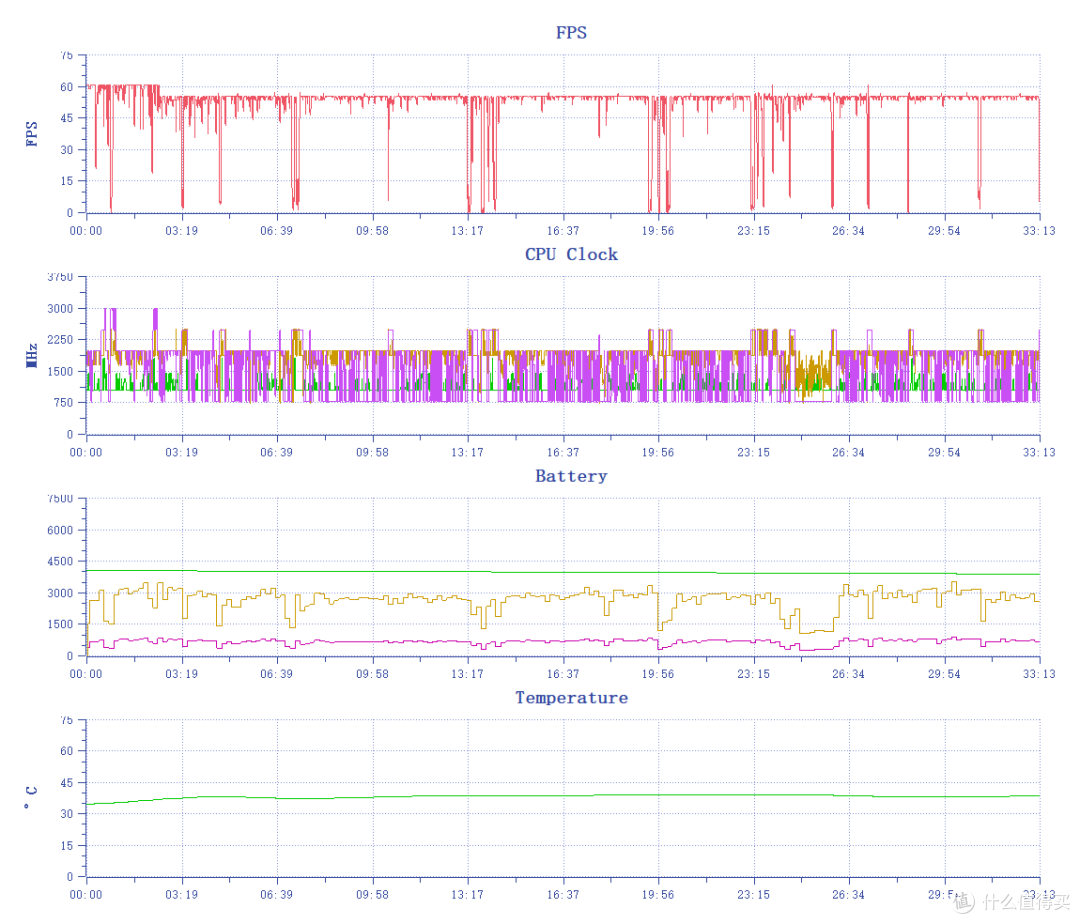Click the 60 tick on FPS axis

click(x=66, y=87)
